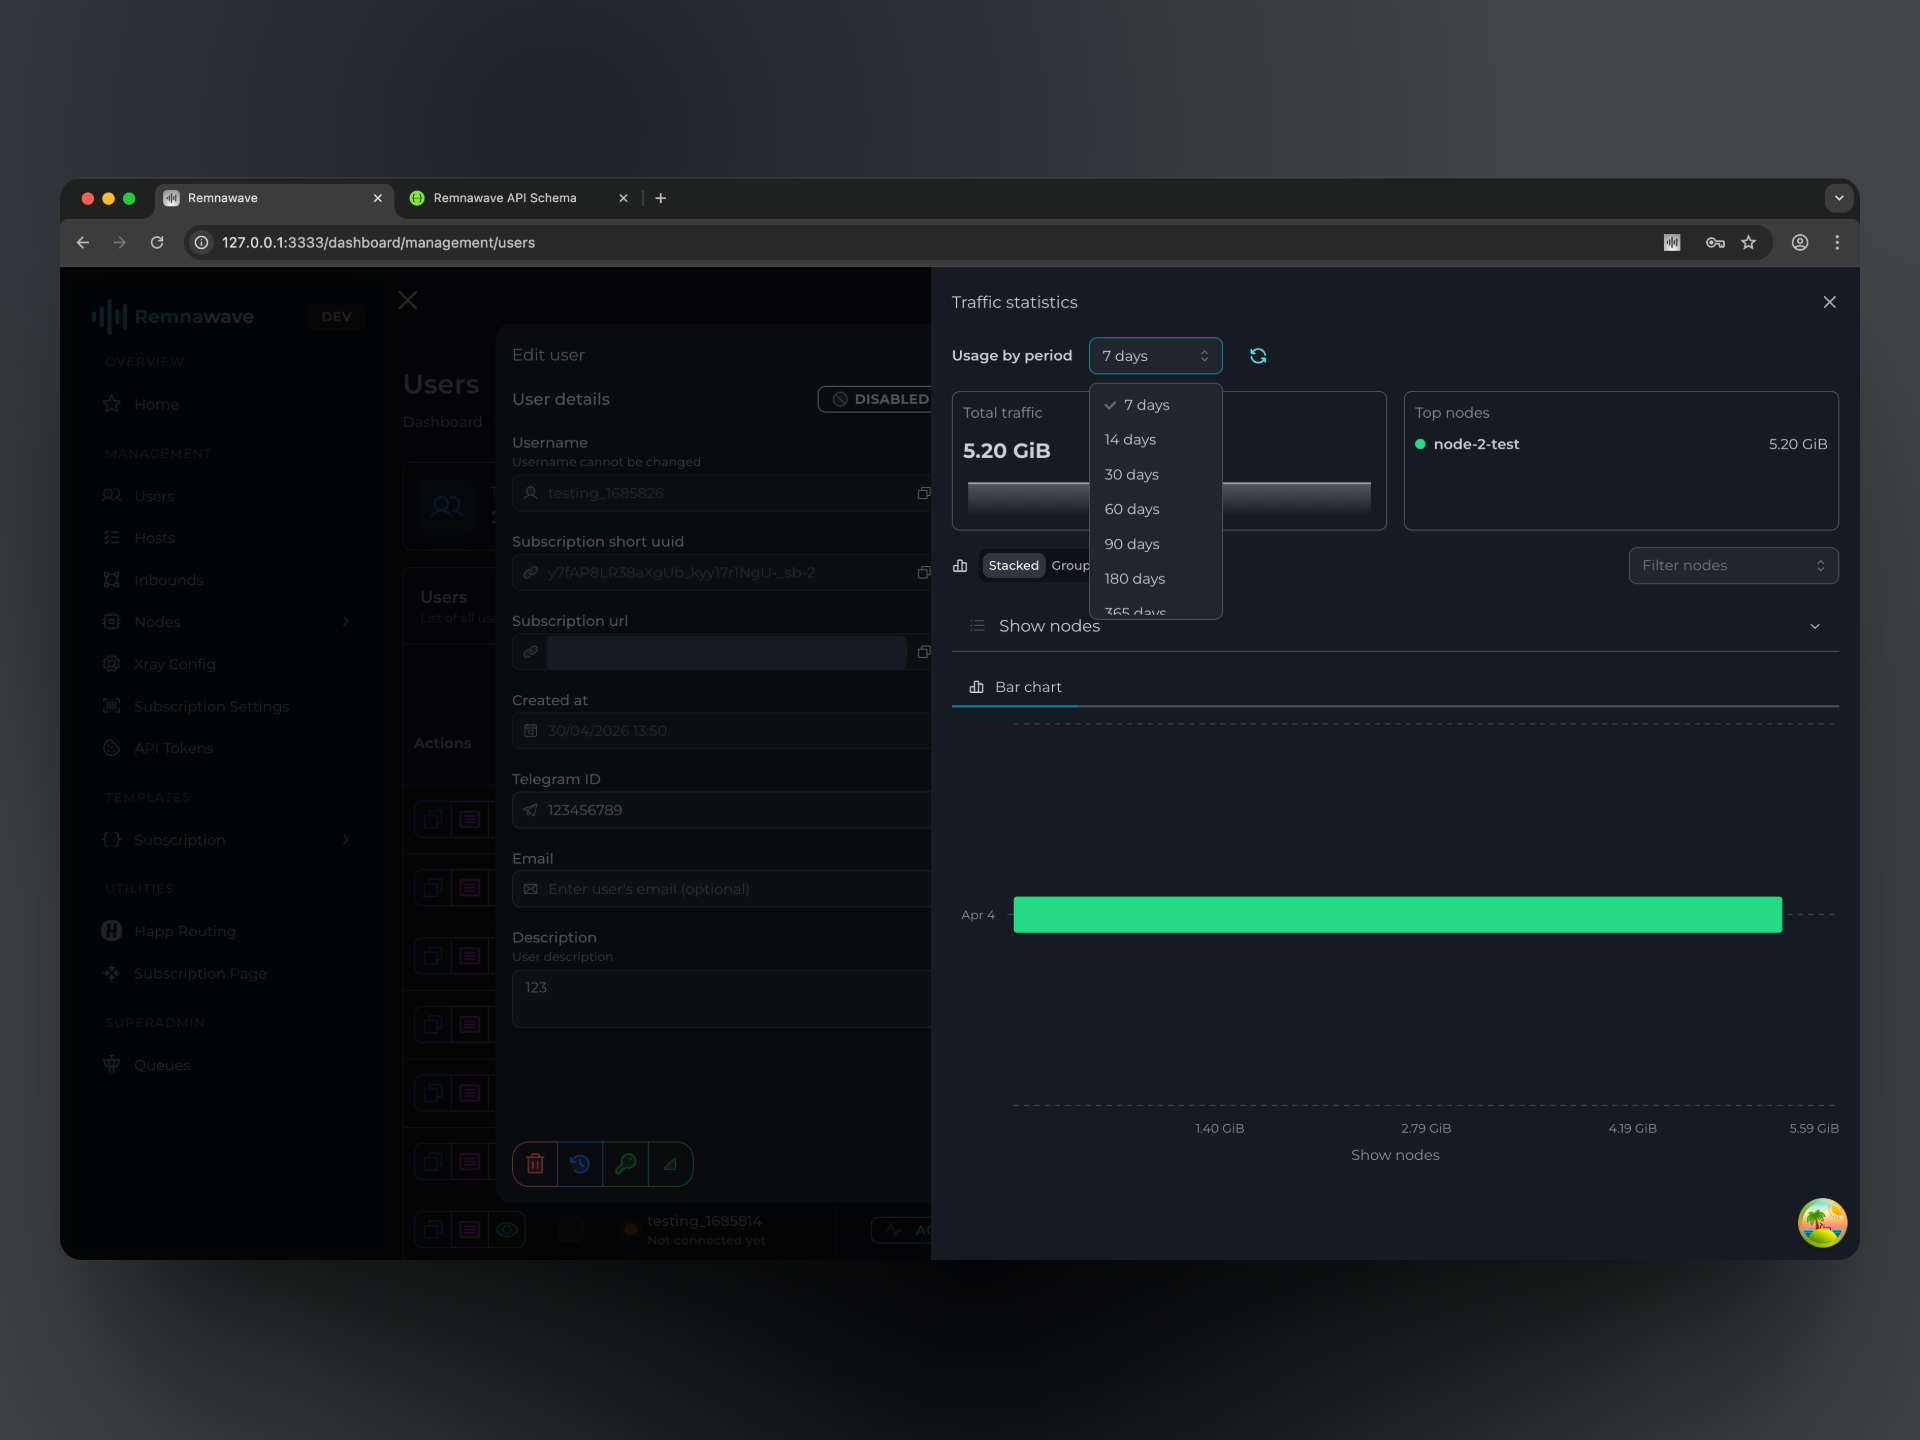Choose 30 days from the period list
The height and width of the screenshot is (1440, 1920).
[x=1155, y=474]
